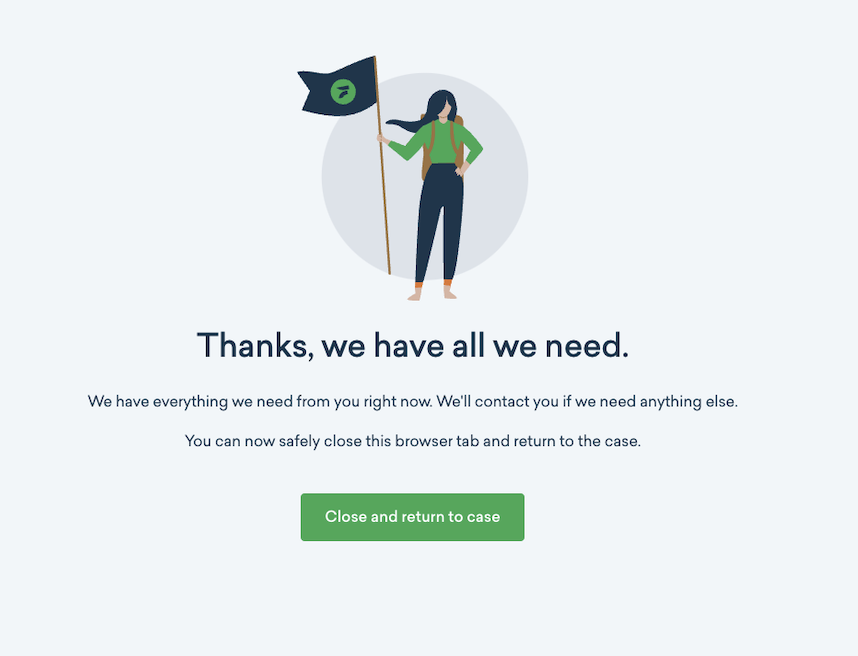
Task: Click the woman's face in the illustration
Action: pyautogui.click(x=445, y=109)
